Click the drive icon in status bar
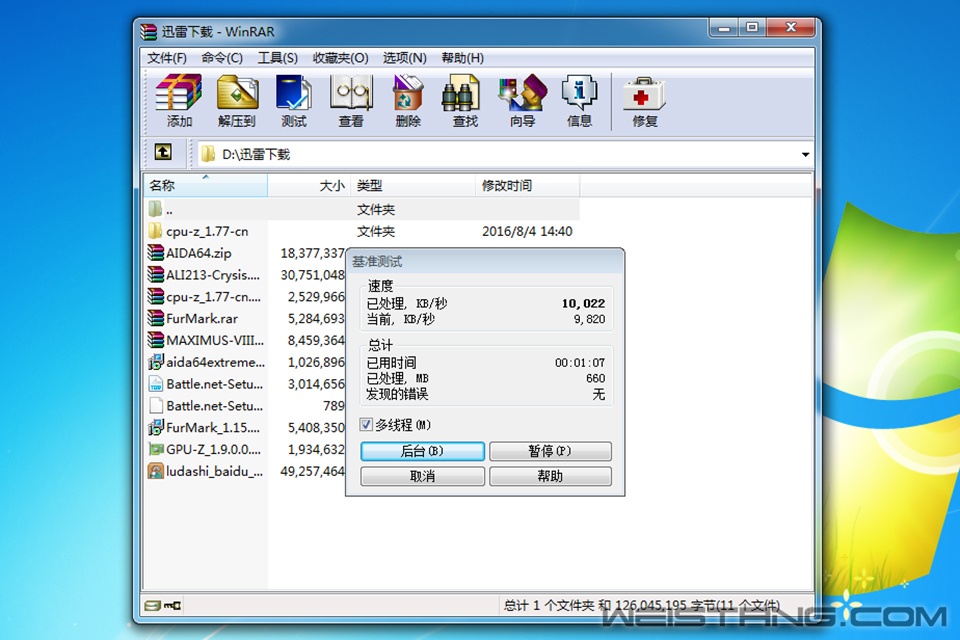Screen dimensions: 960x640 tap(152, 606)
